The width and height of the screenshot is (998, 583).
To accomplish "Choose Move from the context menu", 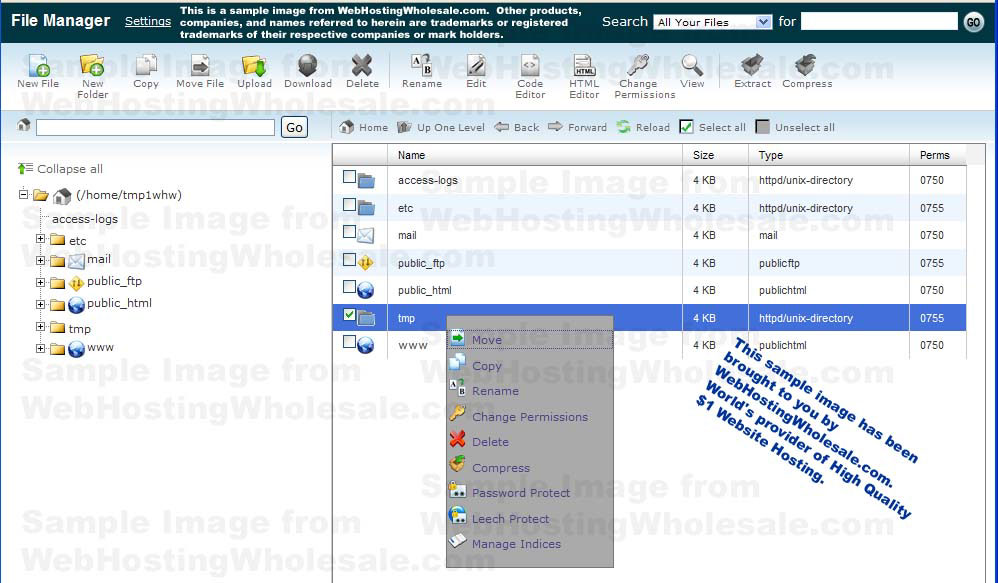I will 530,339.
